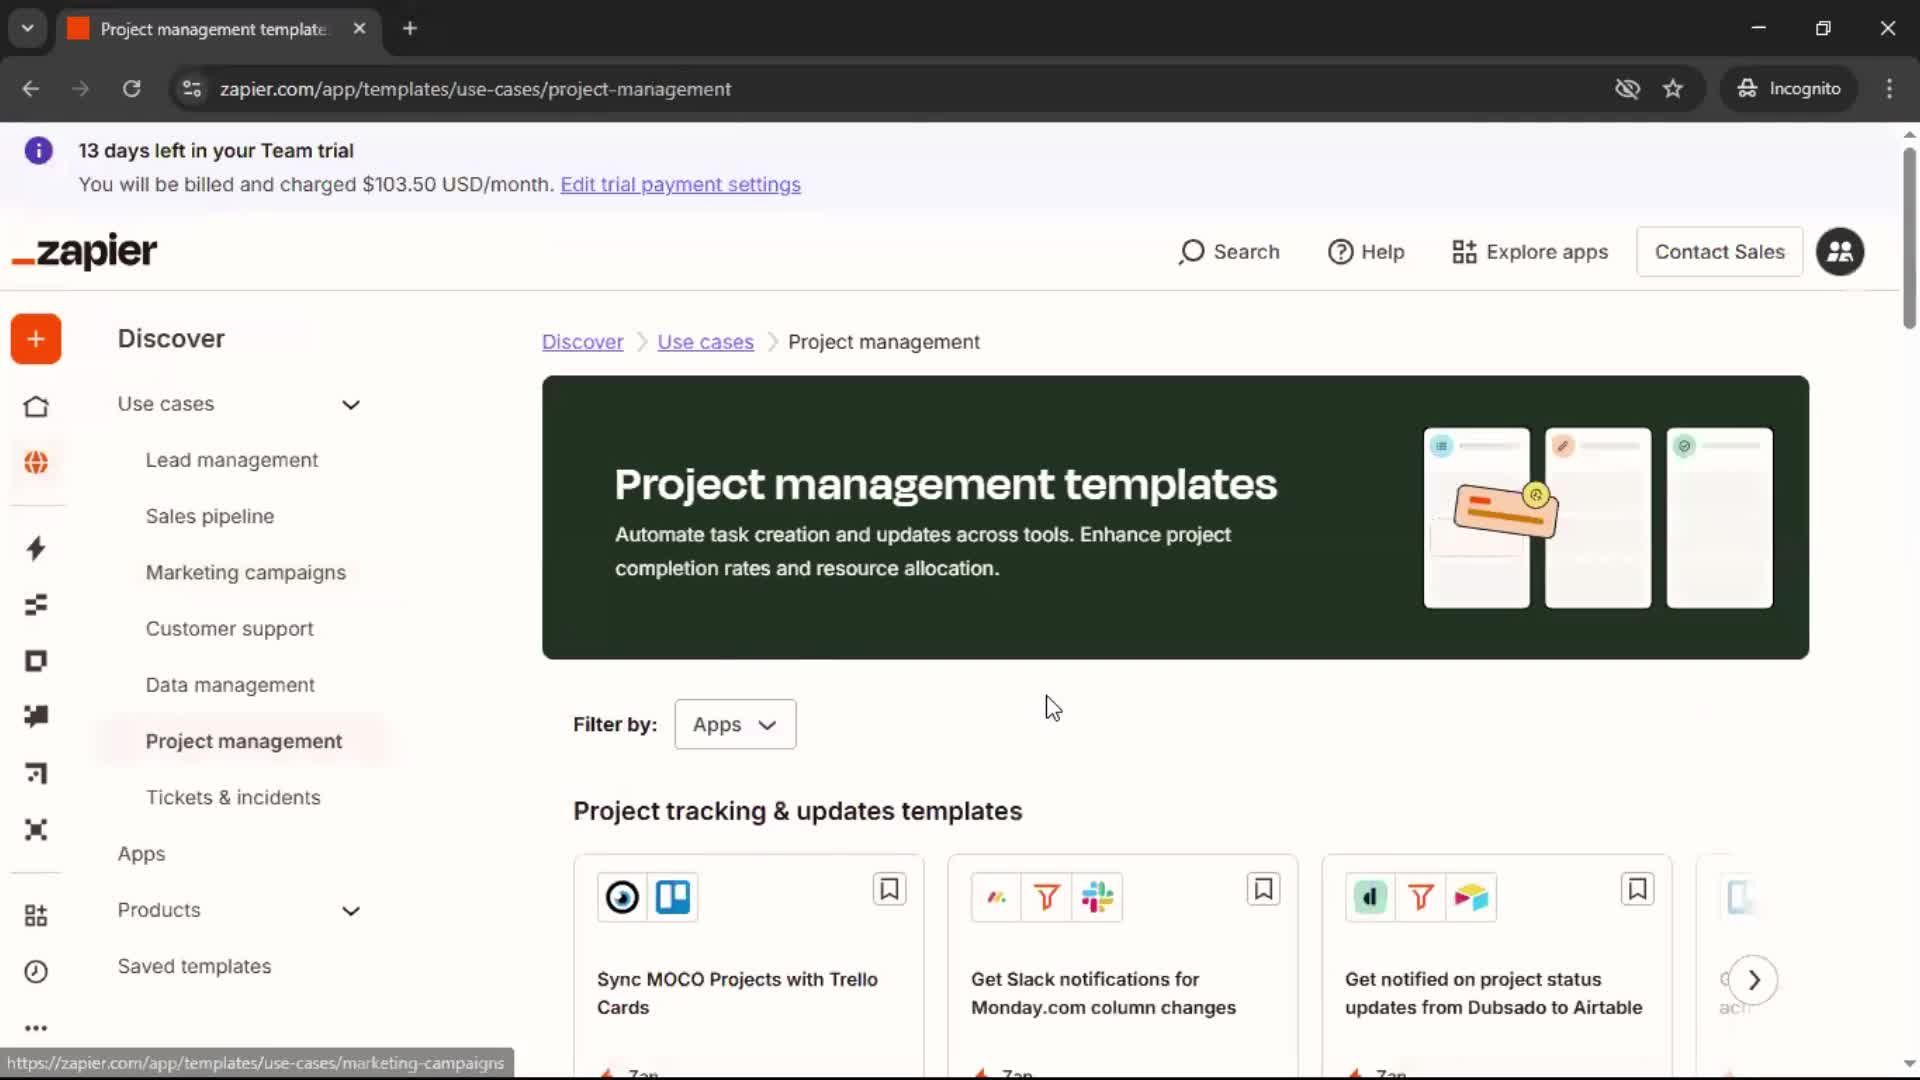Click the MOCO app icon on first card
The width and height of the screenshot is (1920, 1080).
(x=622, y=897)
